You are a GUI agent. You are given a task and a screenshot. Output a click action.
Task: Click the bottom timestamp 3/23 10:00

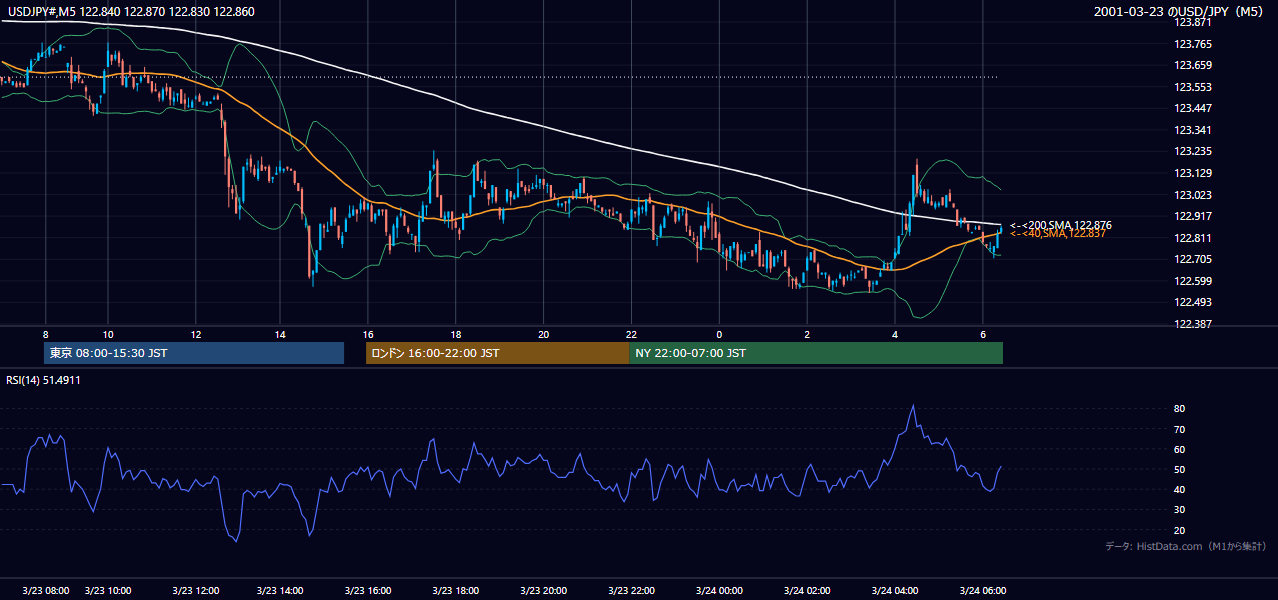click(108, 591)
